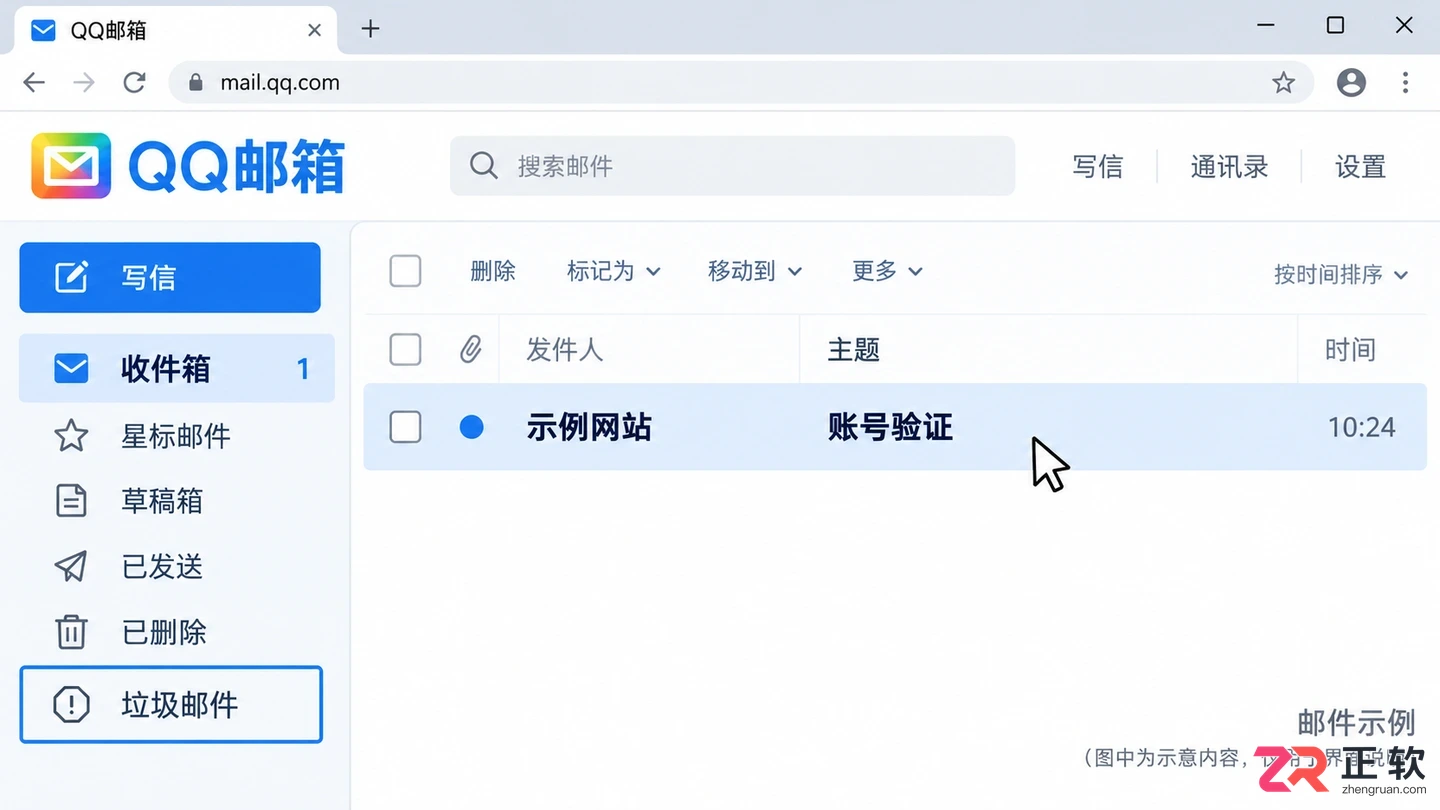
Task: Click the 垃圾邮件 warning octagon icon
Action: pos(71,705)
